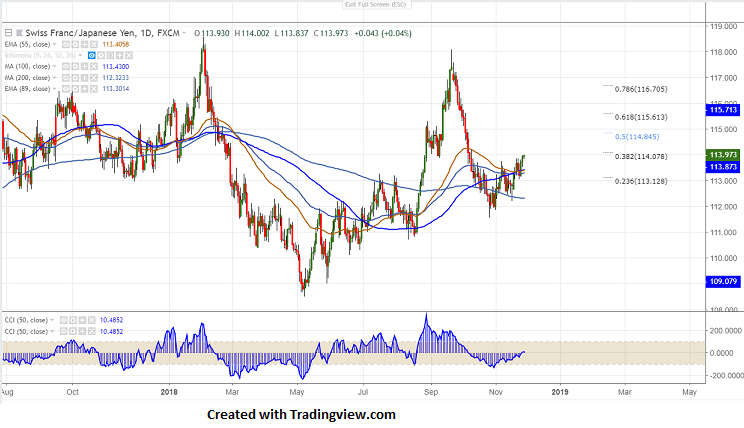
Task: Expand the EMA (55, close) dropdown arrow
Action: coord(55,45)
